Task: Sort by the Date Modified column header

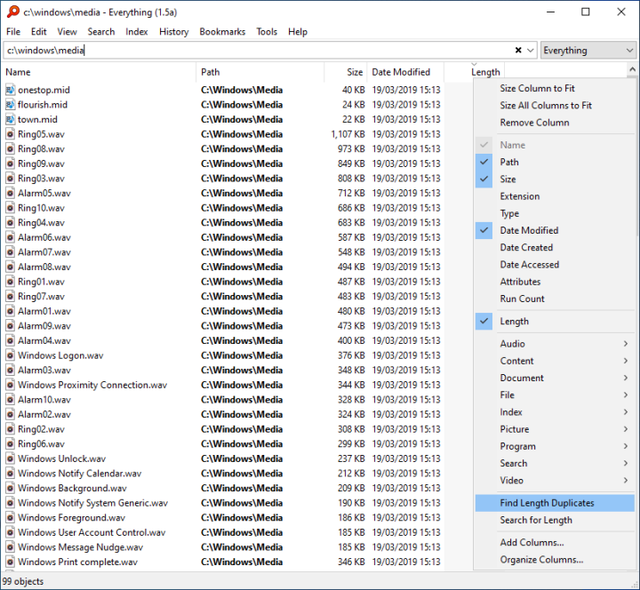Action: pos(405,72)
